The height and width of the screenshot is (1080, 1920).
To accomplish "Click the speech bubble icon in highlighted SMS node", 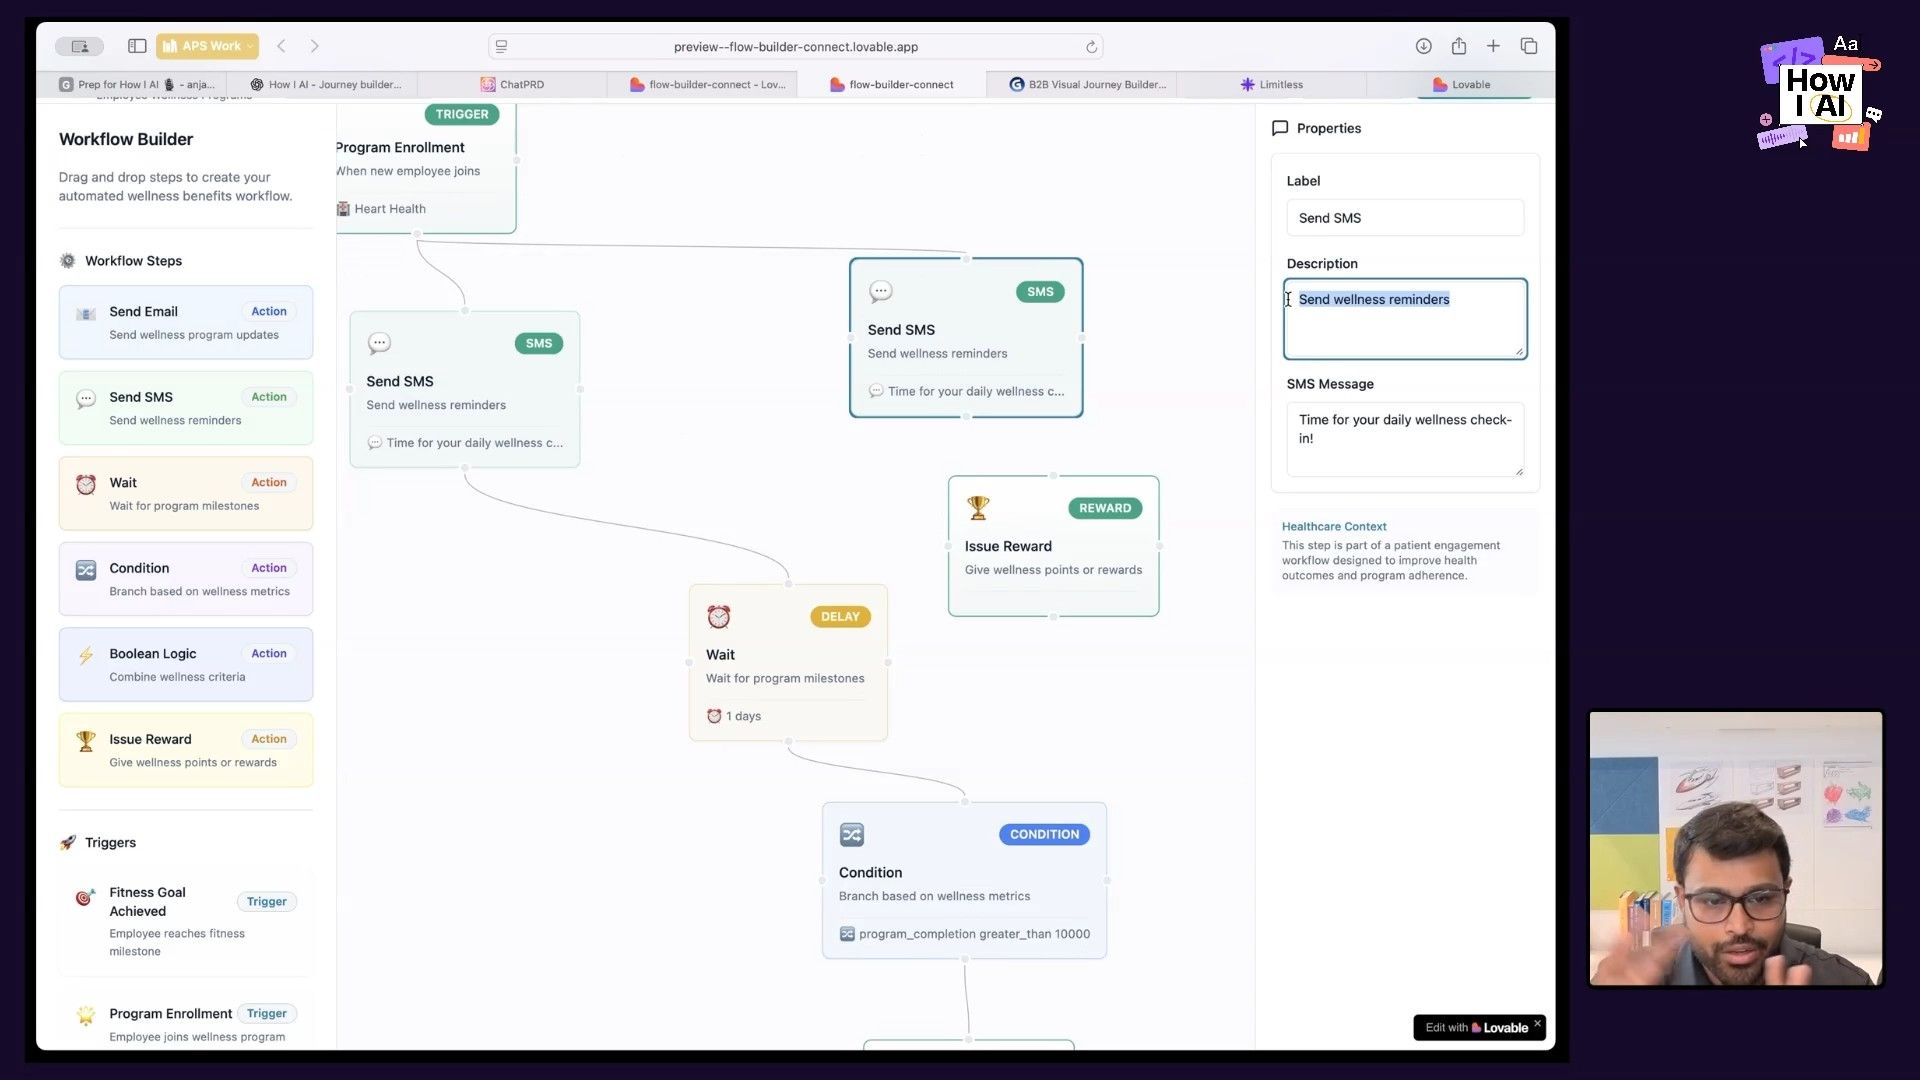I will tap(880, 292).
